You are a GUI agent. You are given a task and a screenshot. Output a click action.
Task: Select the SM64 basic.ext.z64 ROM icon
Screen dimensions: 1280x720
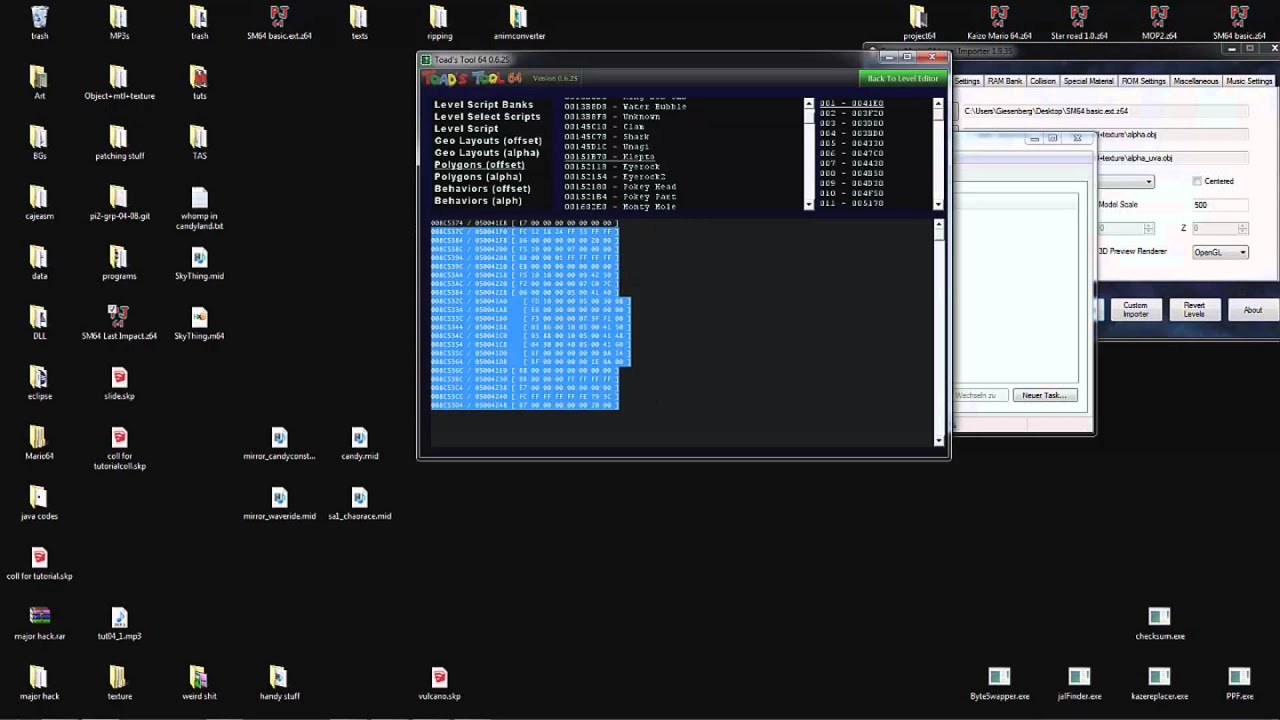(x=279, y=17)
